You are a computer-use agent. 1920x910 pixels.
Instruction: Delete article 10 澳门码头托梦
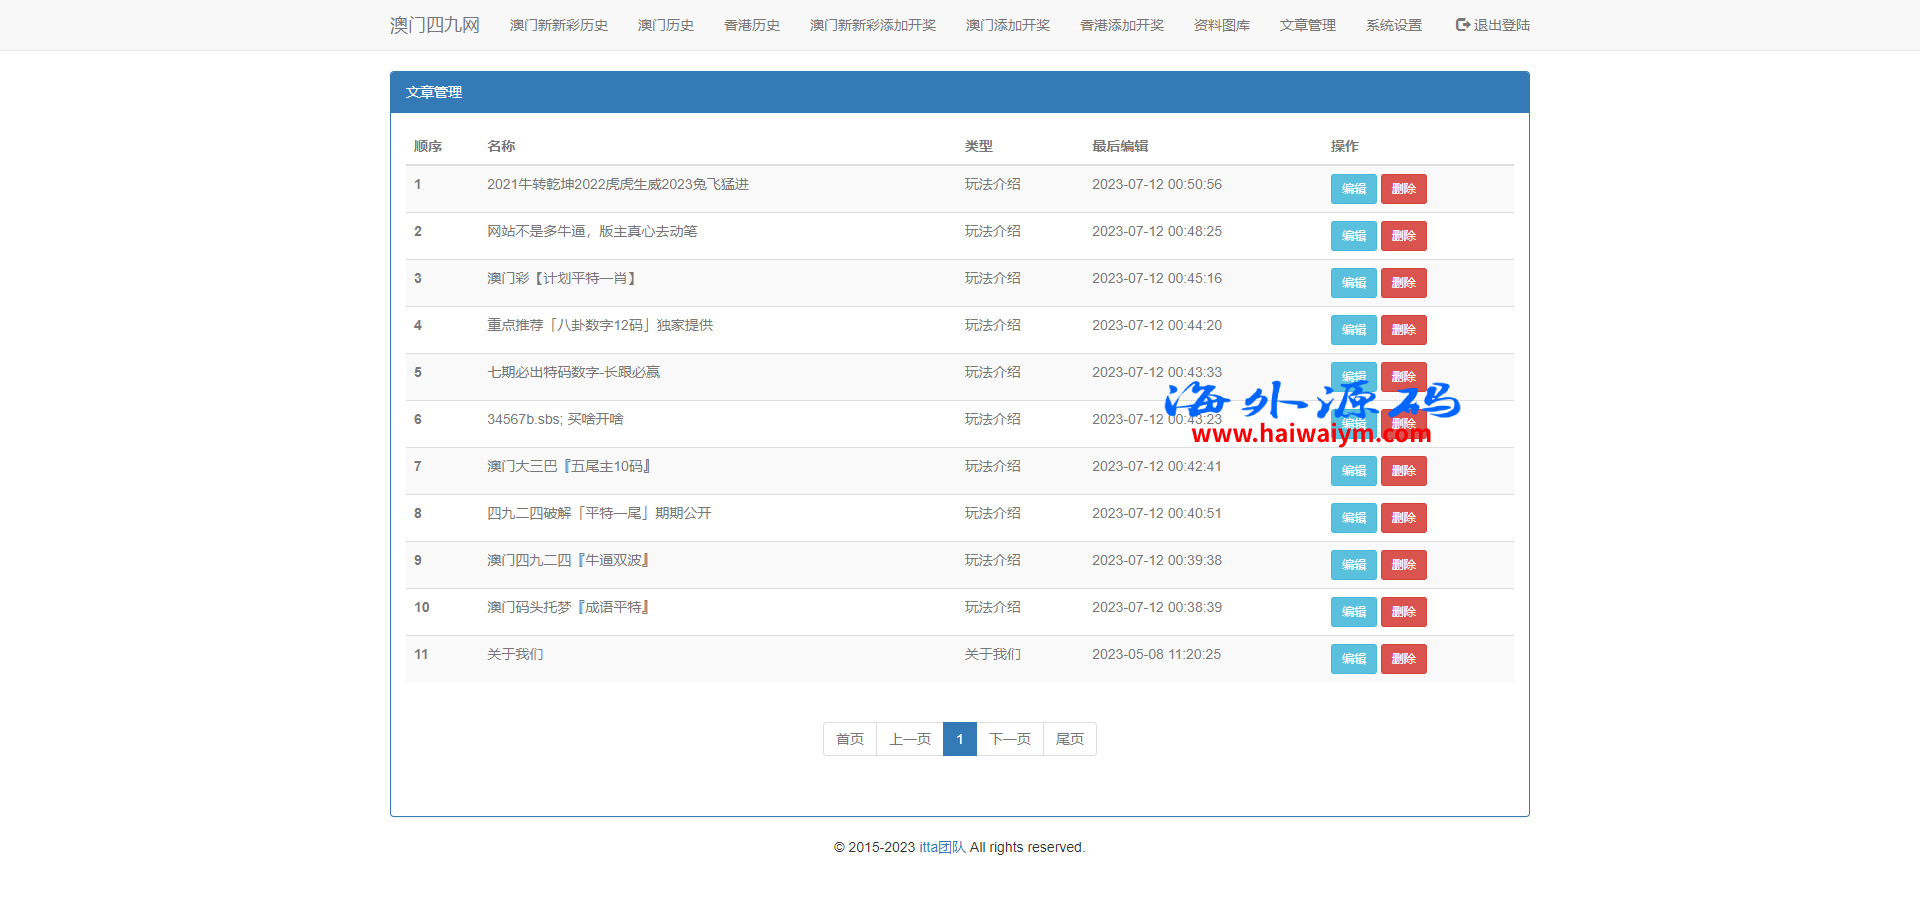(x=1403, y=612)
